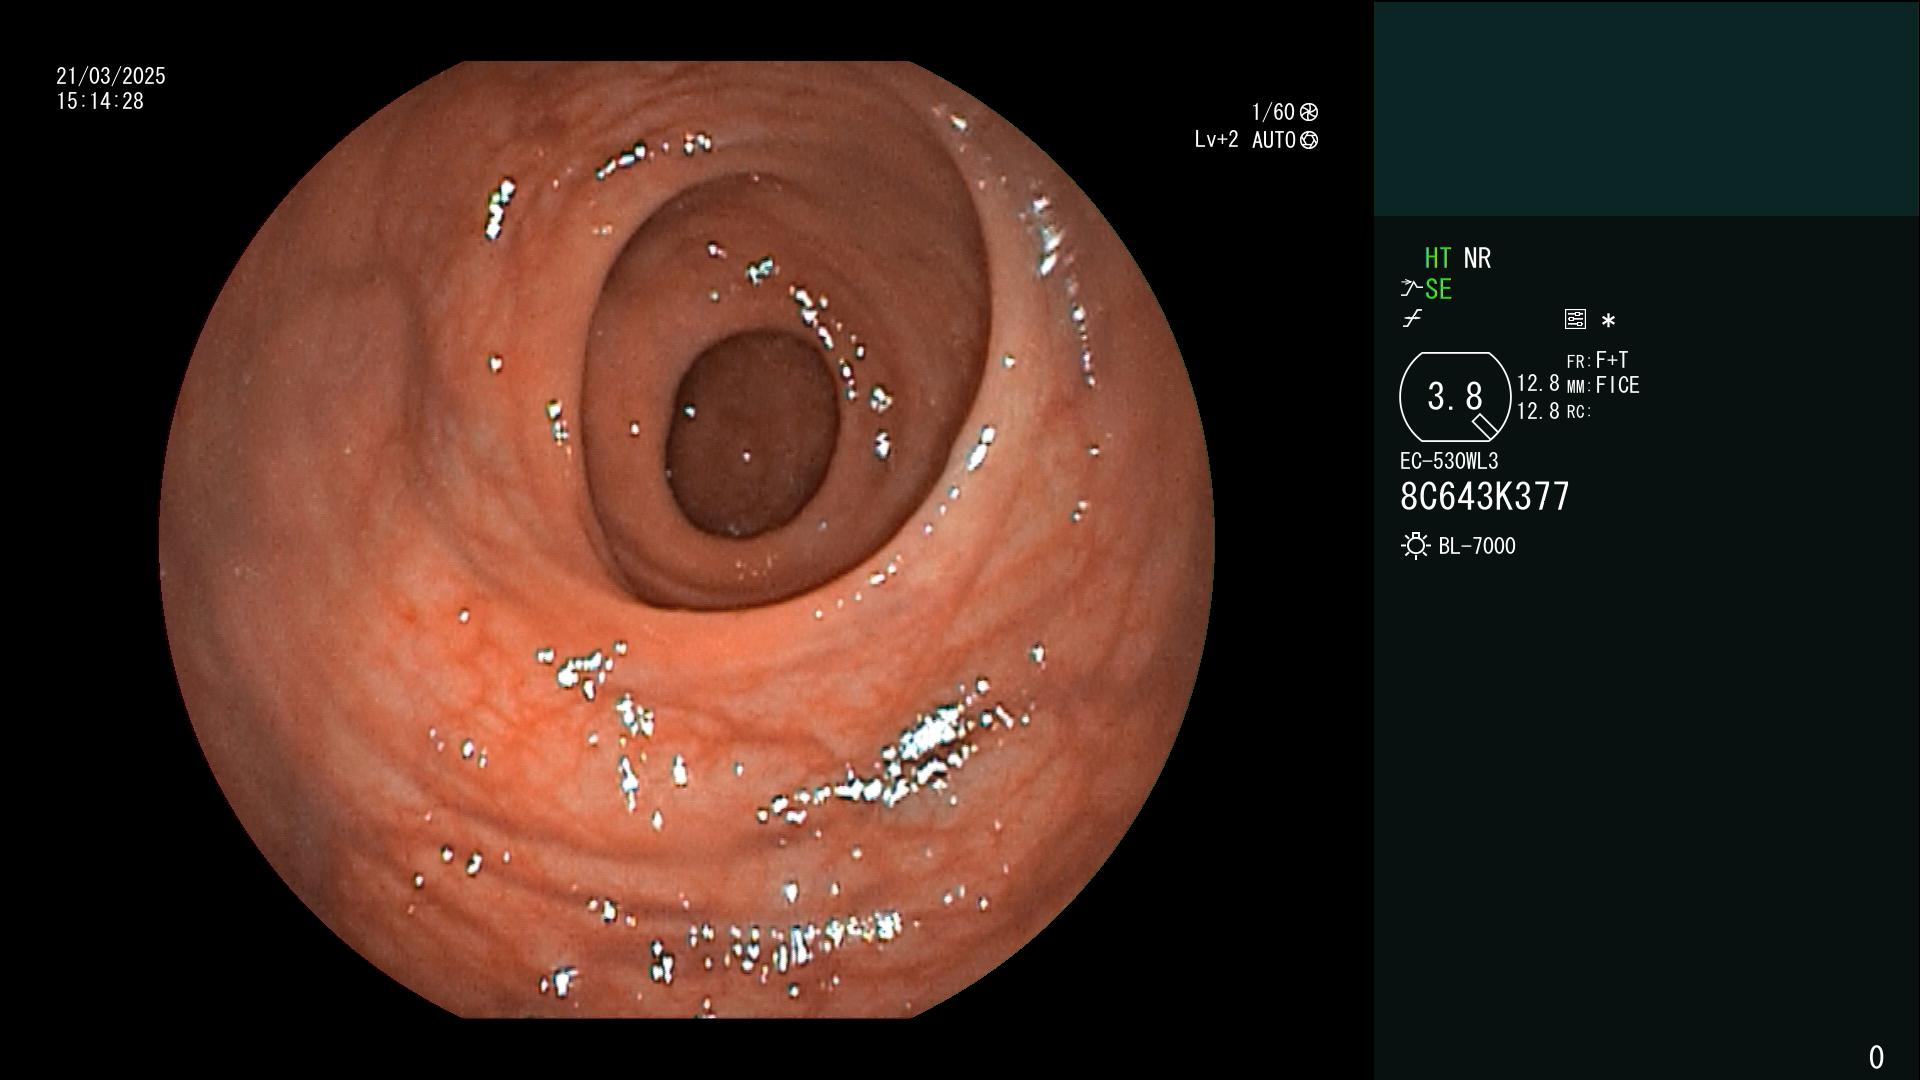This screenshot has width=1920, height=1080.
Task: Click the FR: label
Action: [1579, 362]
